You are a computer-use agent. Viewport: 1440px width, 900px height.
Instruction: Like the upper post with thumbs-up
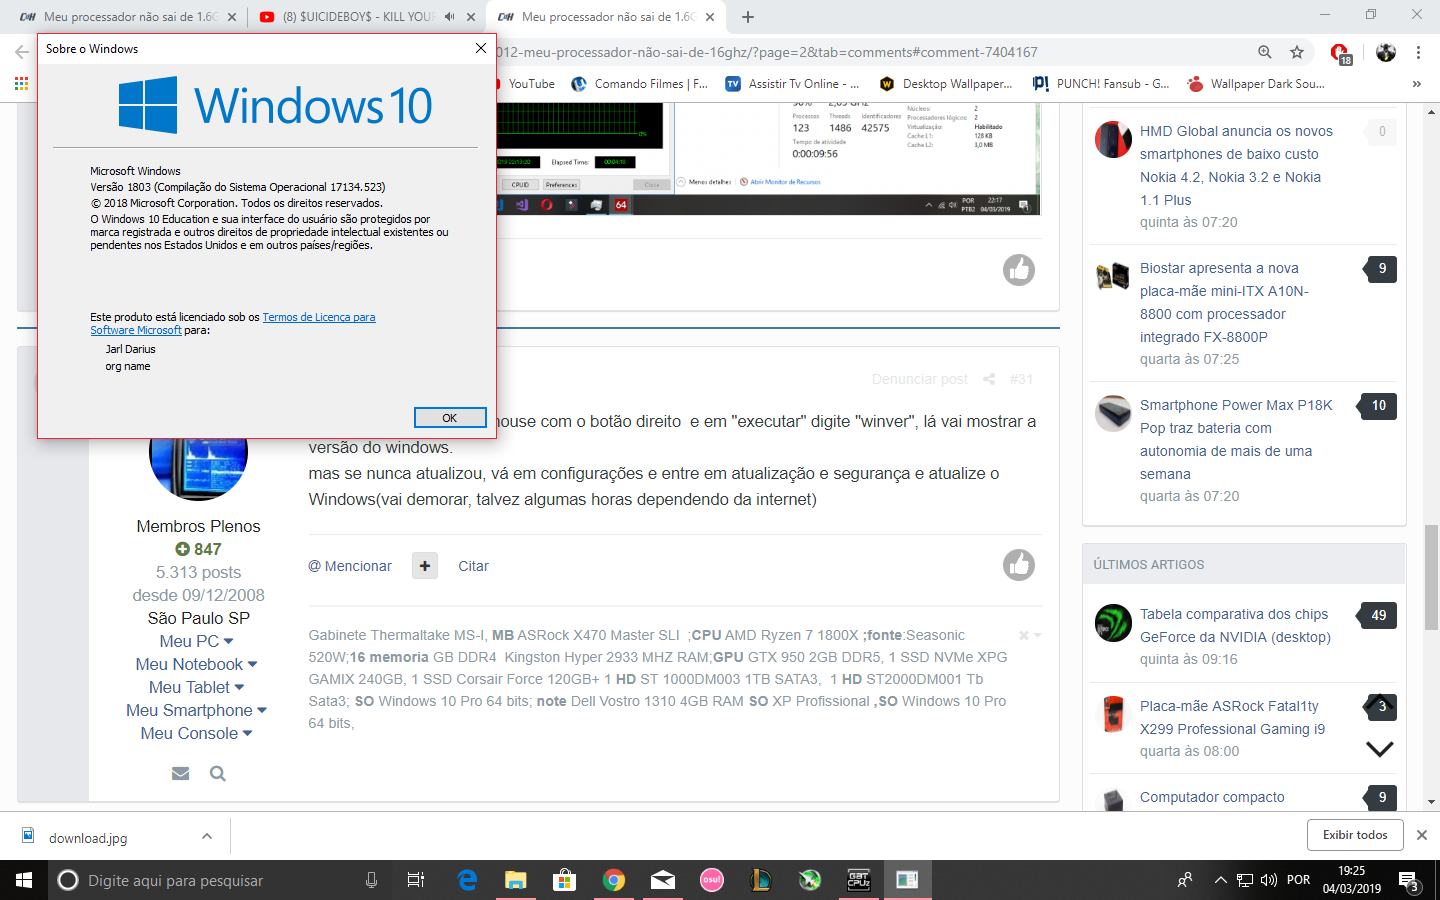tap(1019, 270)
